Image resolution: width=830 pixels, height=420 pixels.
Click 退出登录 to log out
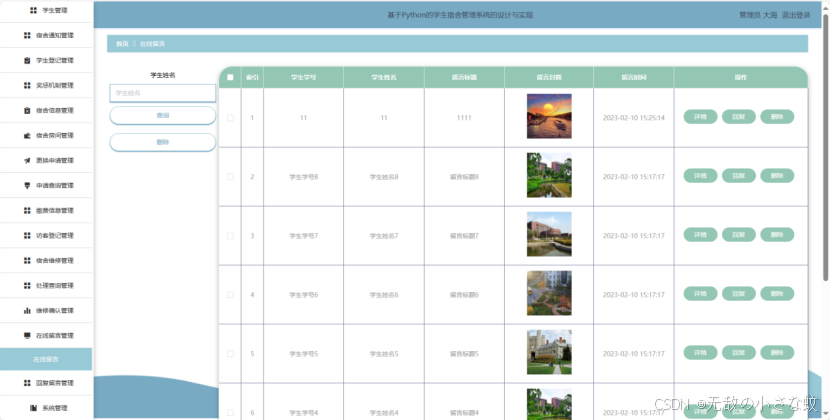[796, 15]
